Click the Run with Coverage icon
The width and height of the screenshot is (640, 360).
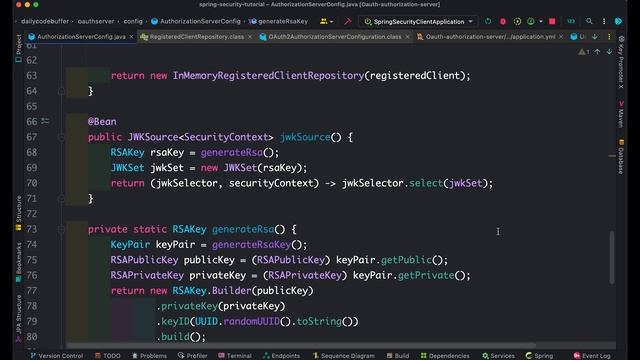517,21
